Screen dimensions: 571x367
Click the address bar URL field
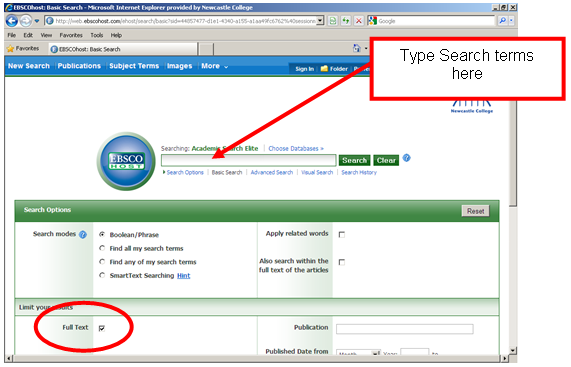[x=181, y=21]
